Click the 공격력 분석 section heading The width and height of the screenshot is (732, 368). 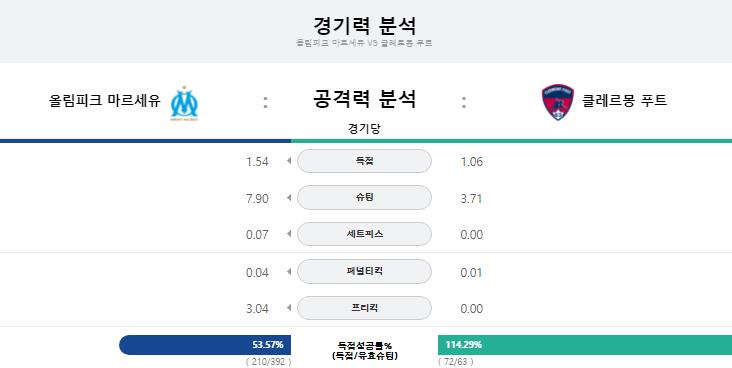tap(364, 99)
